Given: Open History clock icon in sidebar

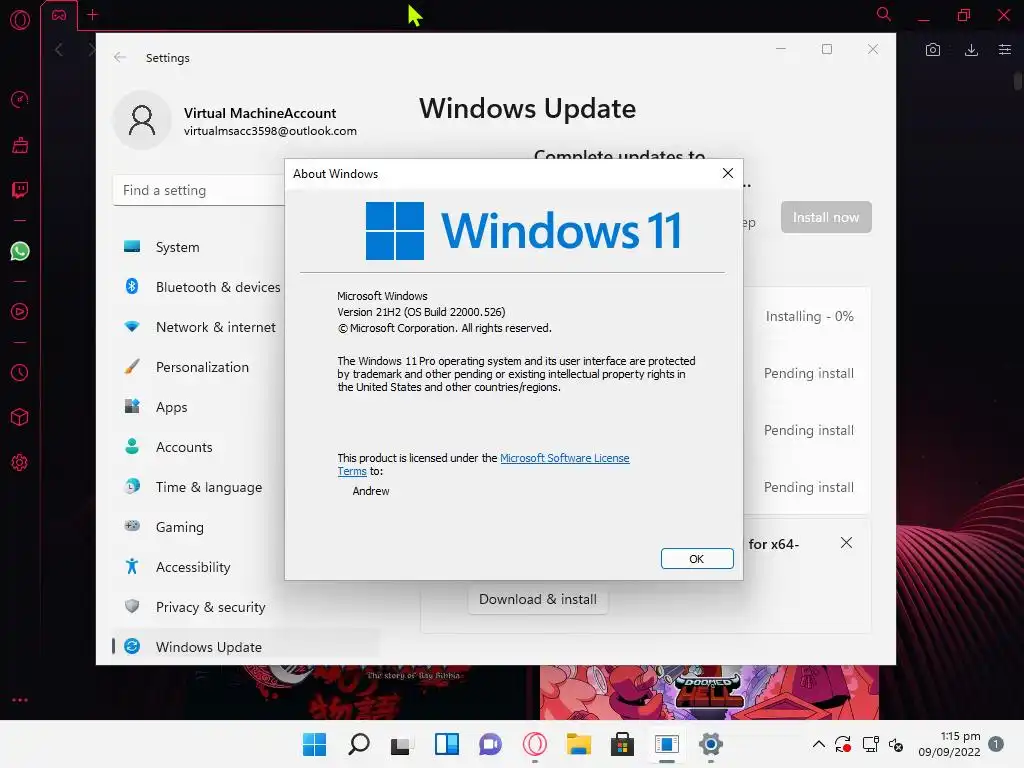Looking at the screenshot, I should click(x=20, y=373).
